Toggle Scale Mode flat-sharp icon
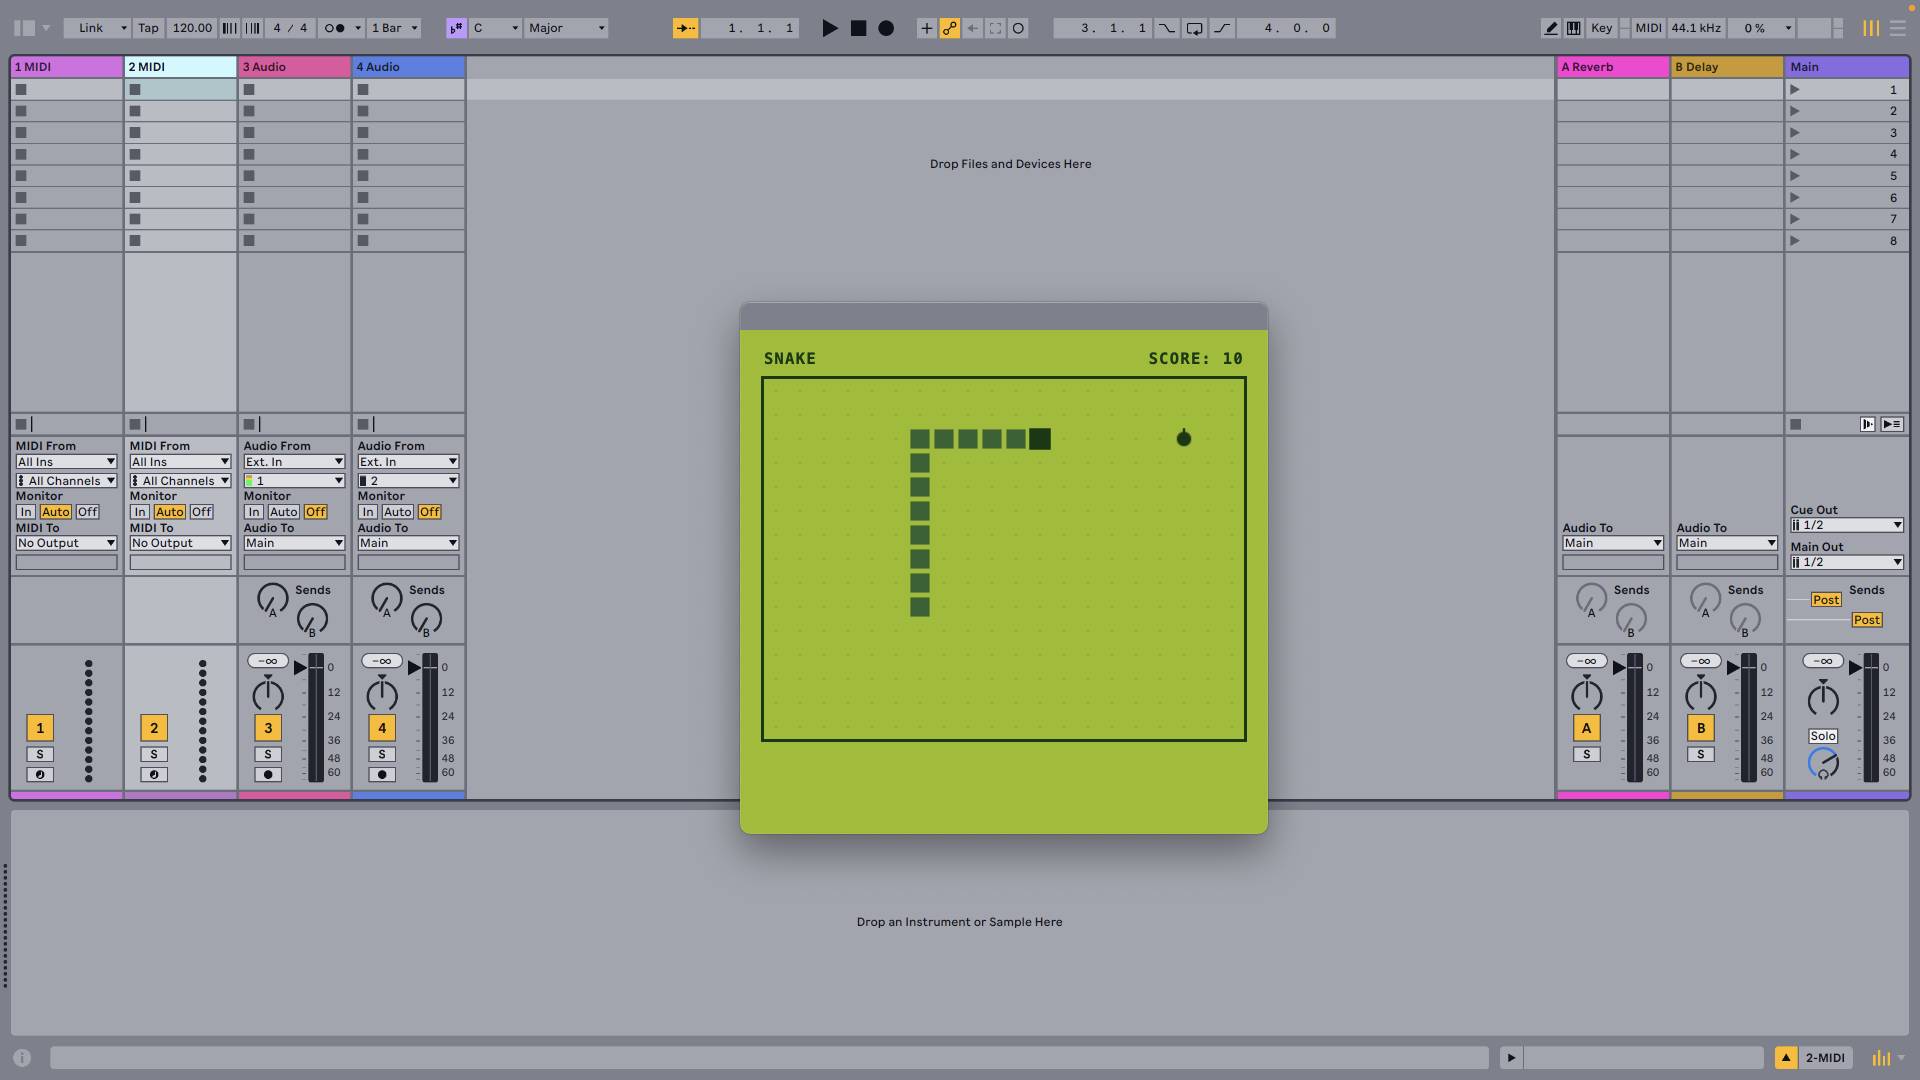The height and width of the screenshot is (1080, 1920). coord(456,28)
